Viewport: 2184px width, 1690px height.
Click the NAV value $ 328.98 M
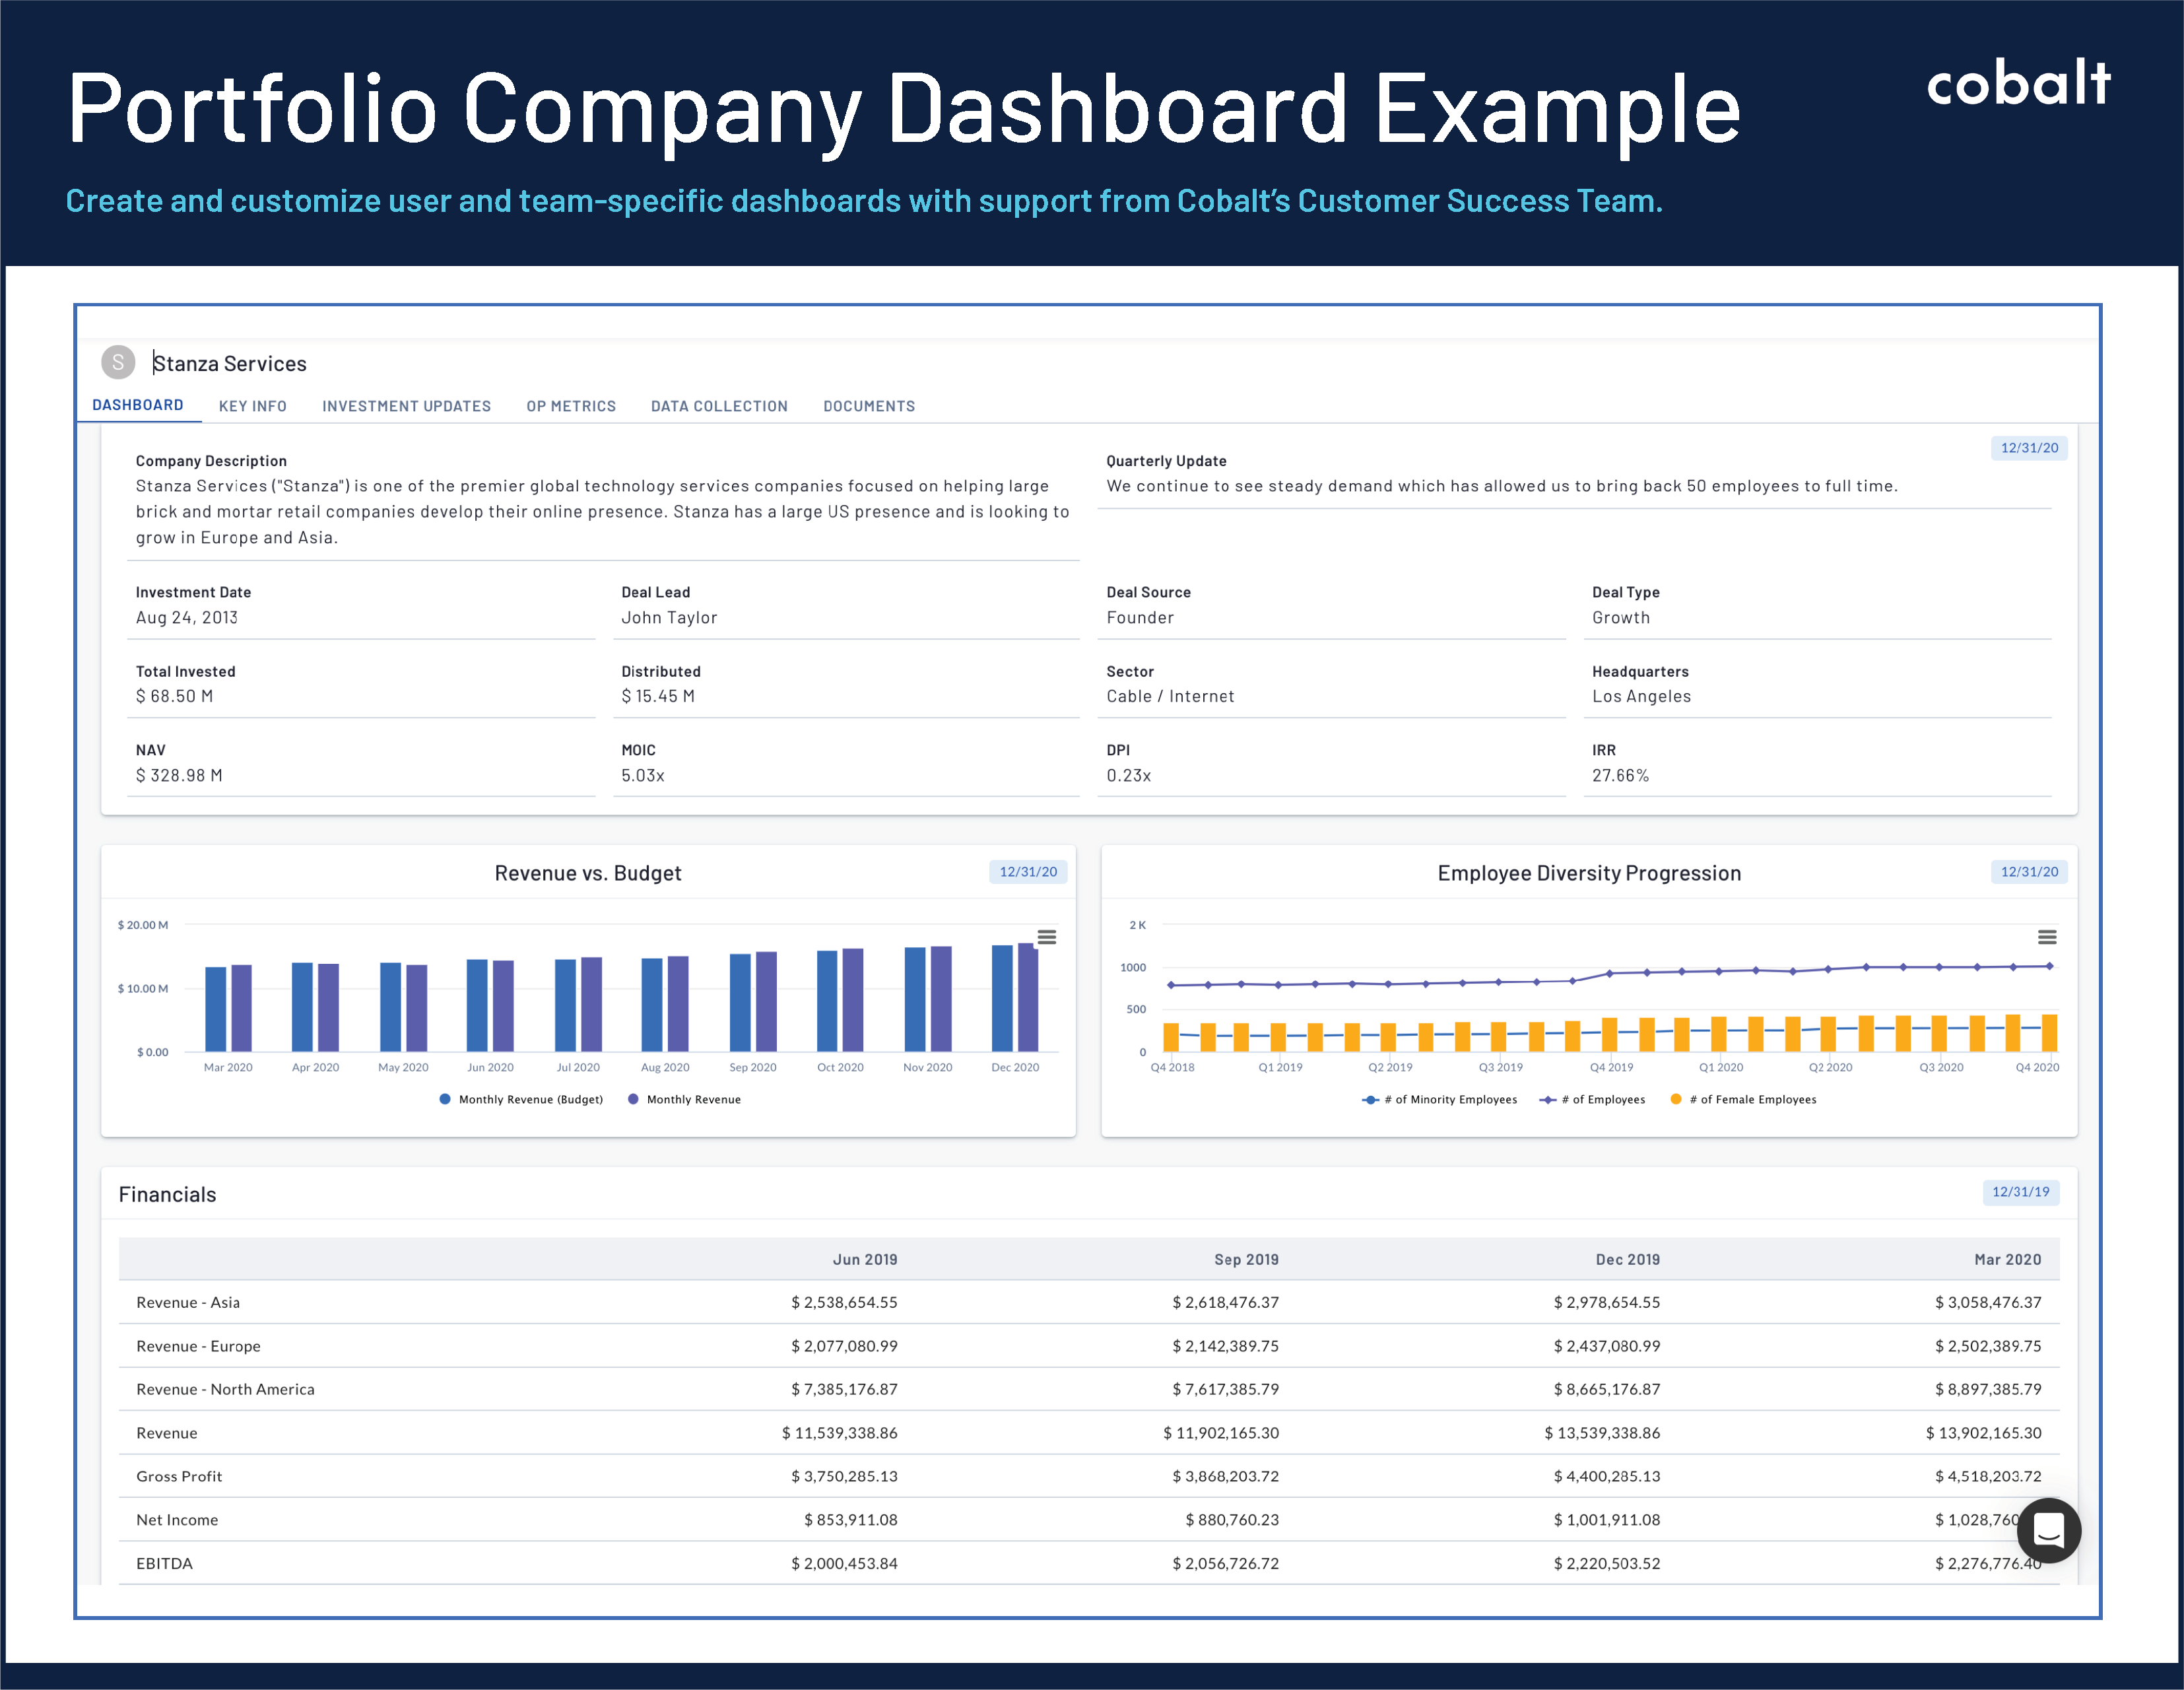point(179,775)
